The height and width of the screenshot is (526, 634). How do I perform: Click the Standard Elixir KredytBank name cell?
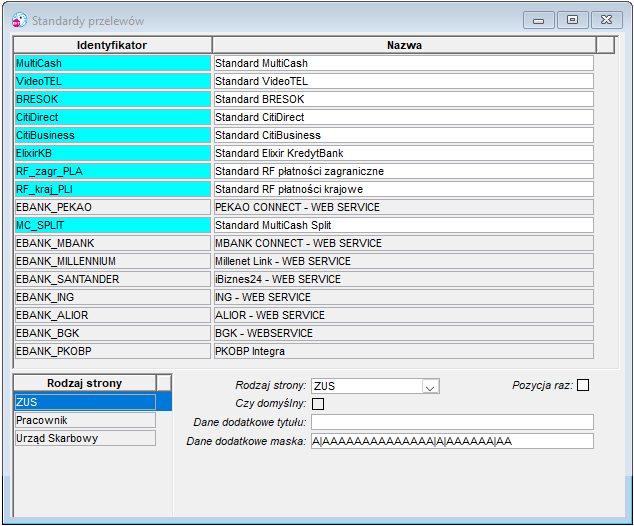pos(404,153)
